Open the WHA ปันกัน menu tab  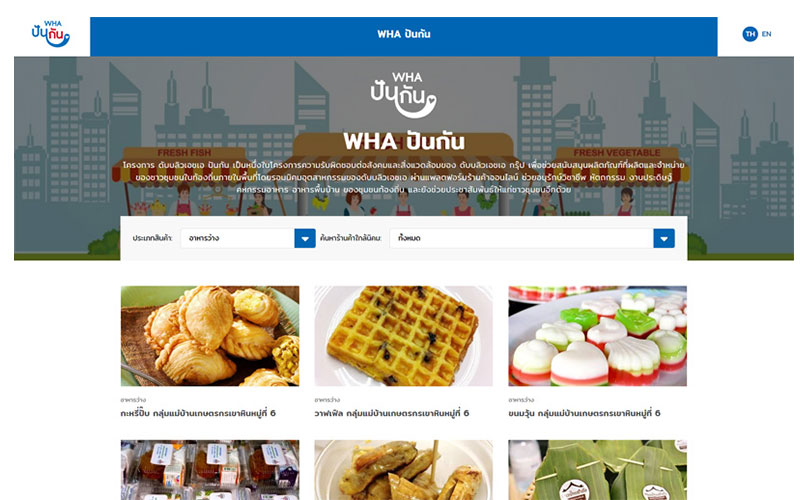pos(403,36)
